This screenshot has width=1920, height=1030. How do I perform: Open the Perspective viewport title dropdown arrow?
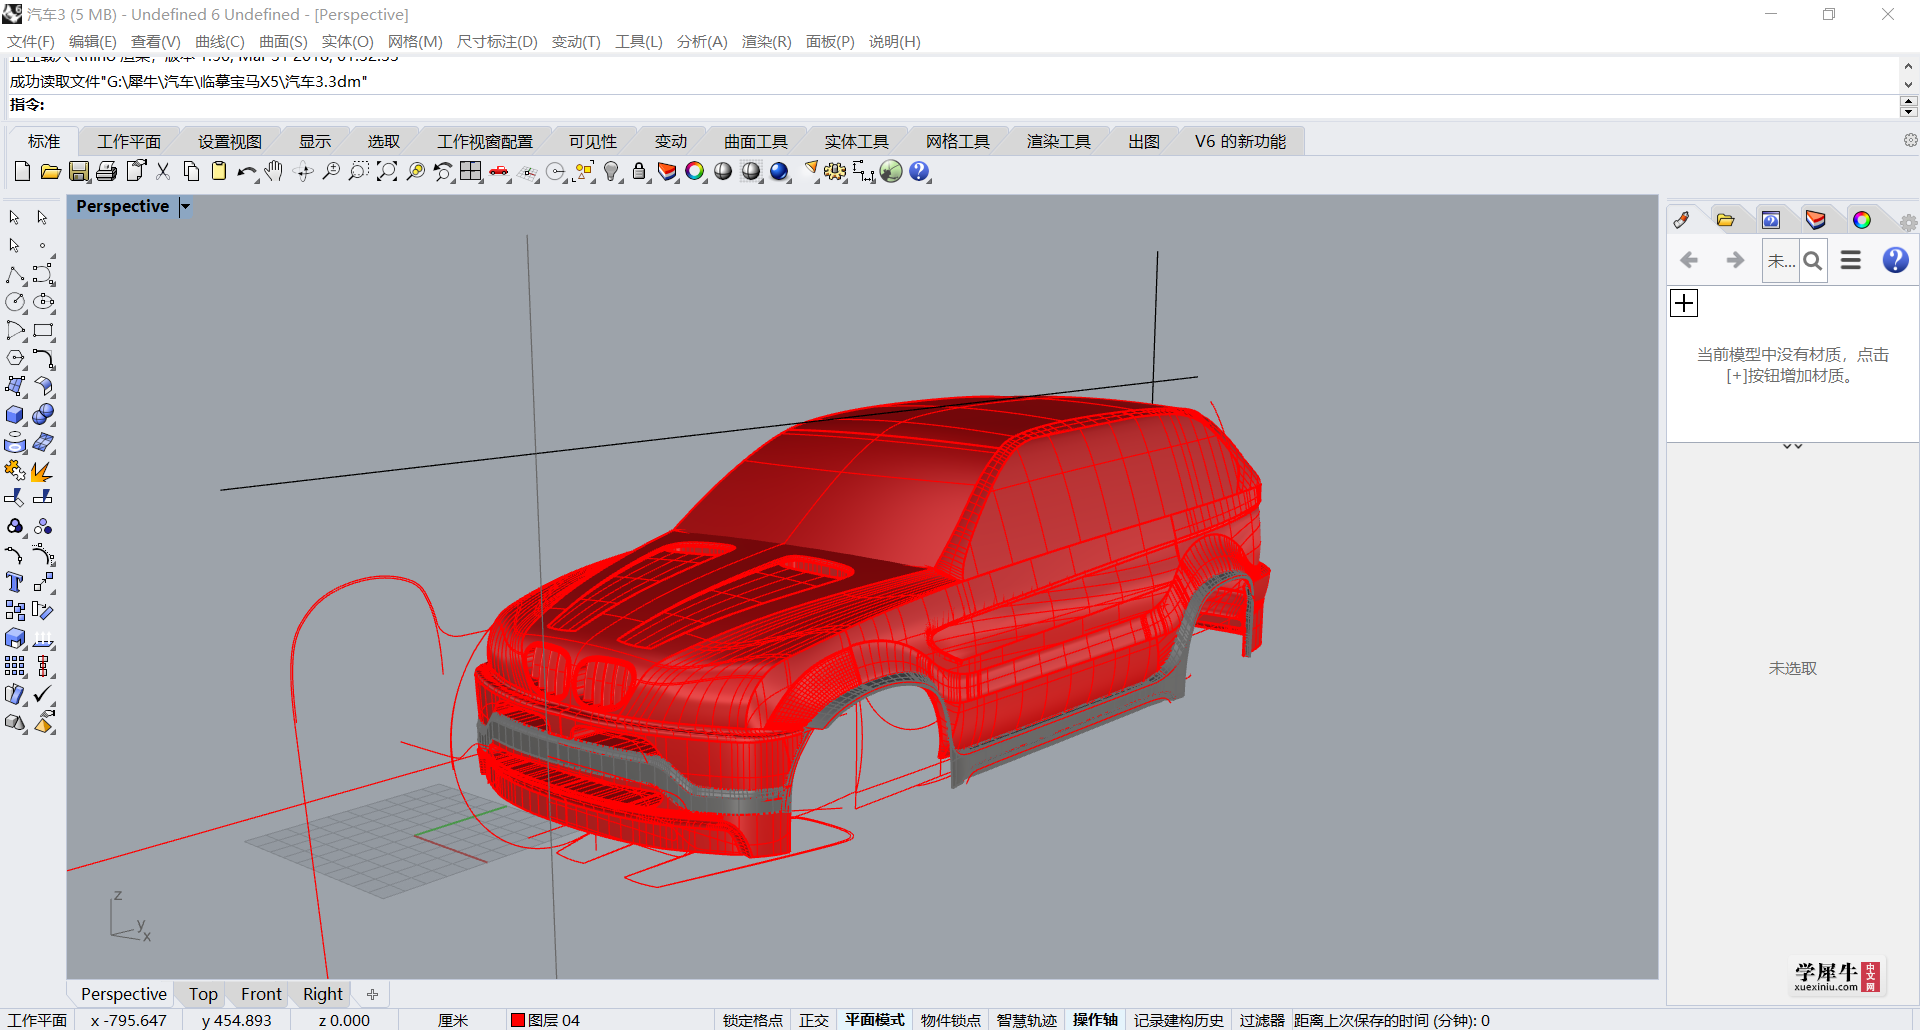tap(185, 207)
